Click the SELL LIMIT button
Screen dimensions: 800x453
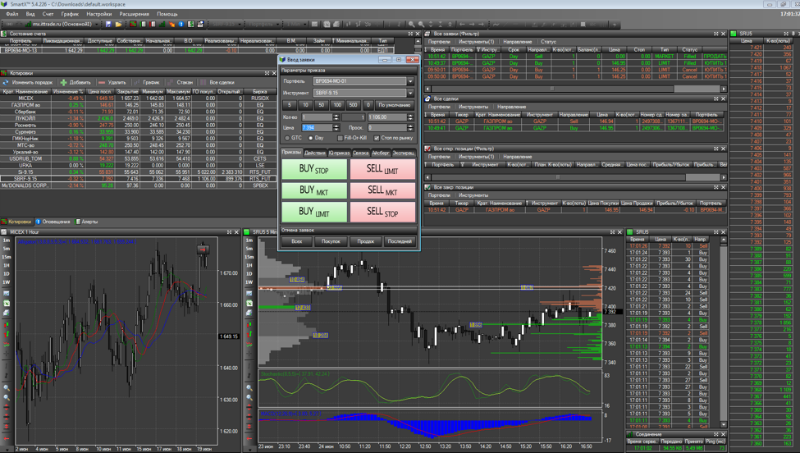(383, 169)
